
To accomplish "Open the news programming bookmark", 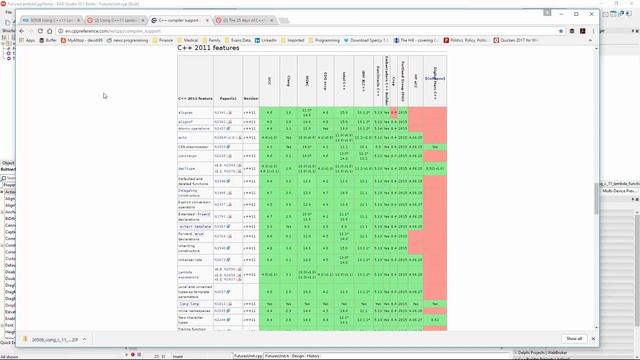I will [127, 40].
